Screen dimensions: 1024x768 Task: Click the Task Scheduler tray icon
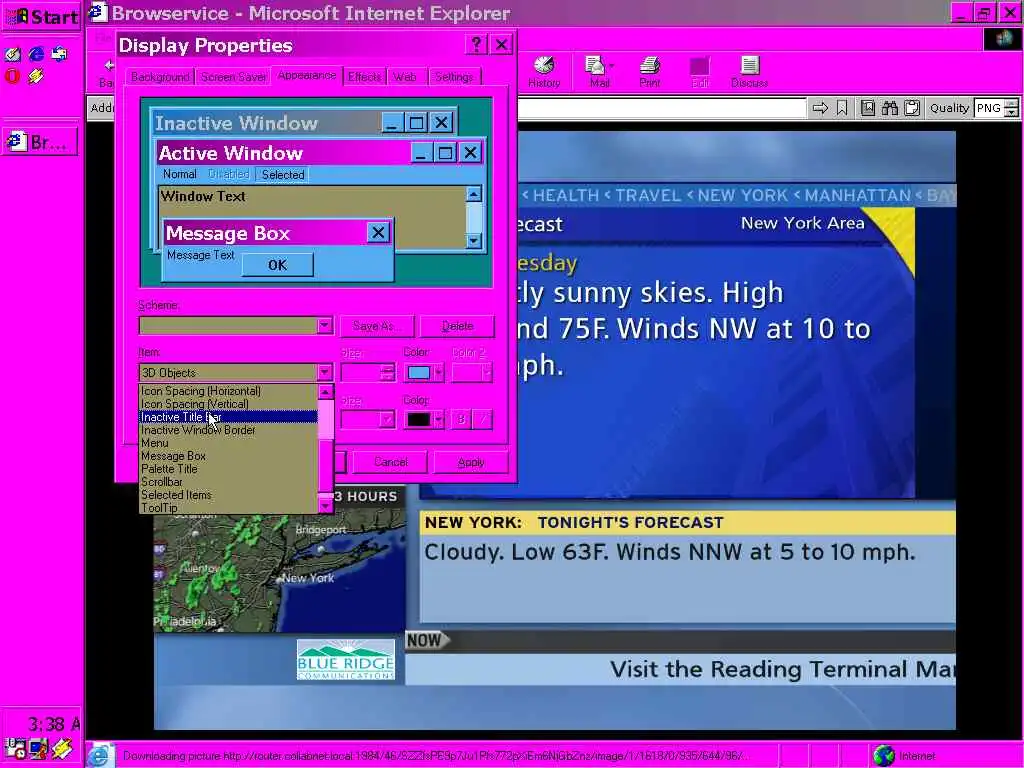15,749
